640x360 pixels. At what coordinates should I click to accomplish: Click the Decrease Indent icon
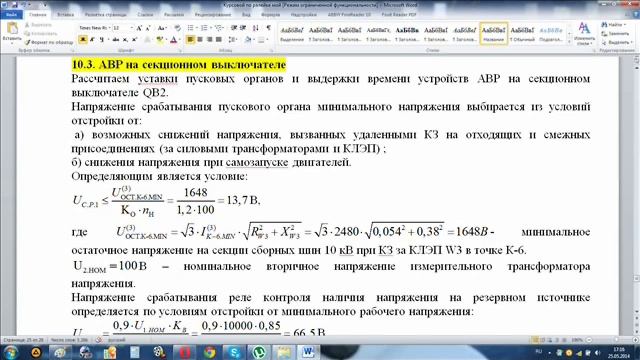click(x=234, y=28)
